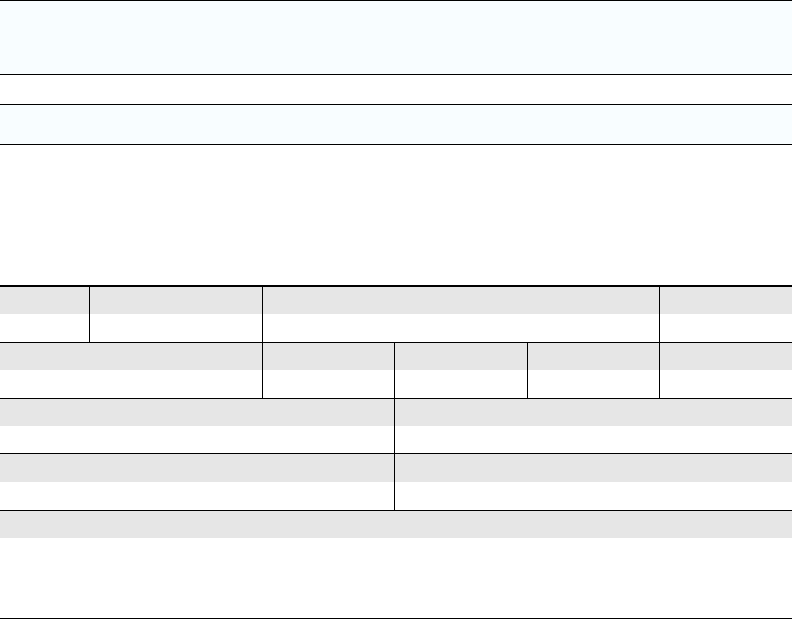This screenshot has width=792, height=619.
Task: Select the widest cell in the first row
Action: [x=461, y=314]
